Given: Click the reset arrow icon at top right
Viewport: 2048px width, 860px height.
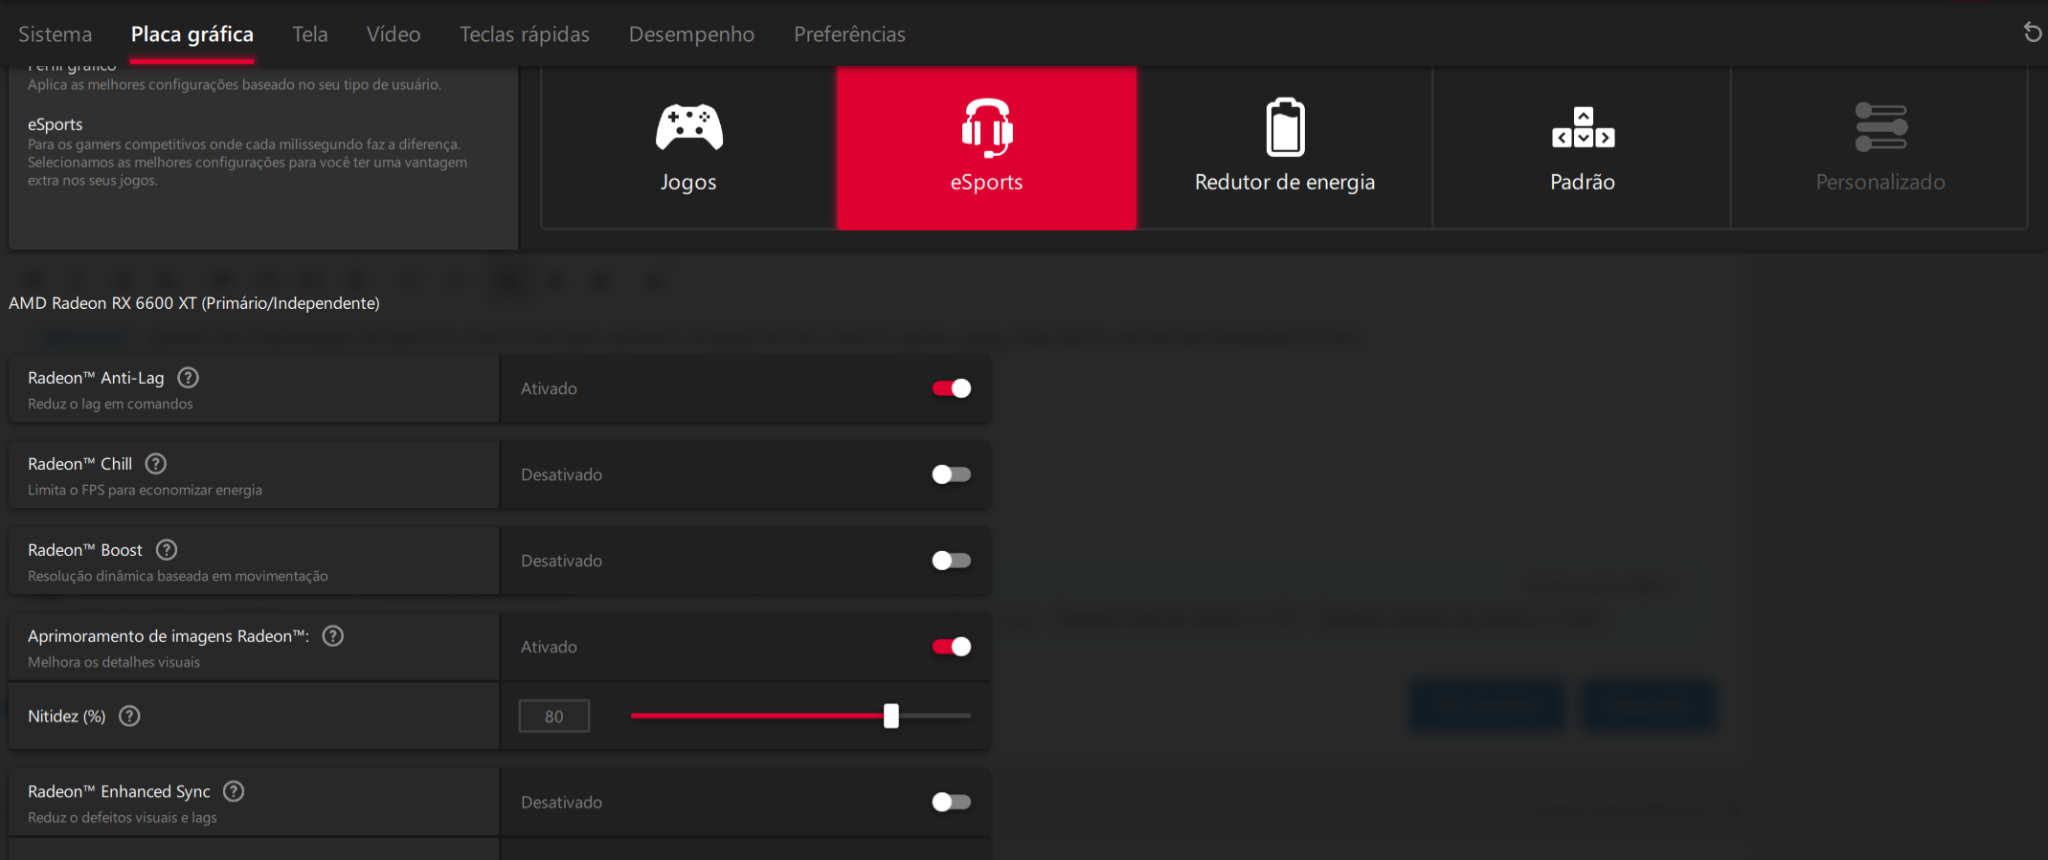Looking at the screenshot, I should coord(2032,32).
